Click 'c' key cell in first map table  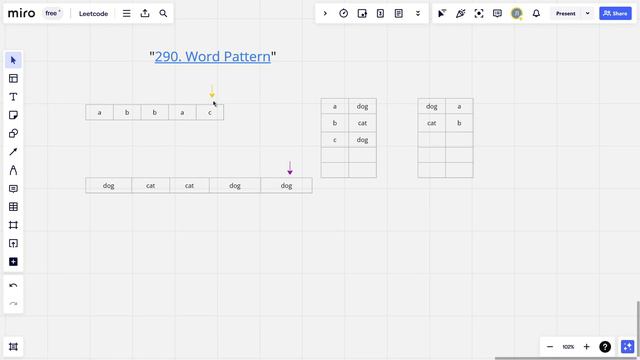(x=335, y=140)
